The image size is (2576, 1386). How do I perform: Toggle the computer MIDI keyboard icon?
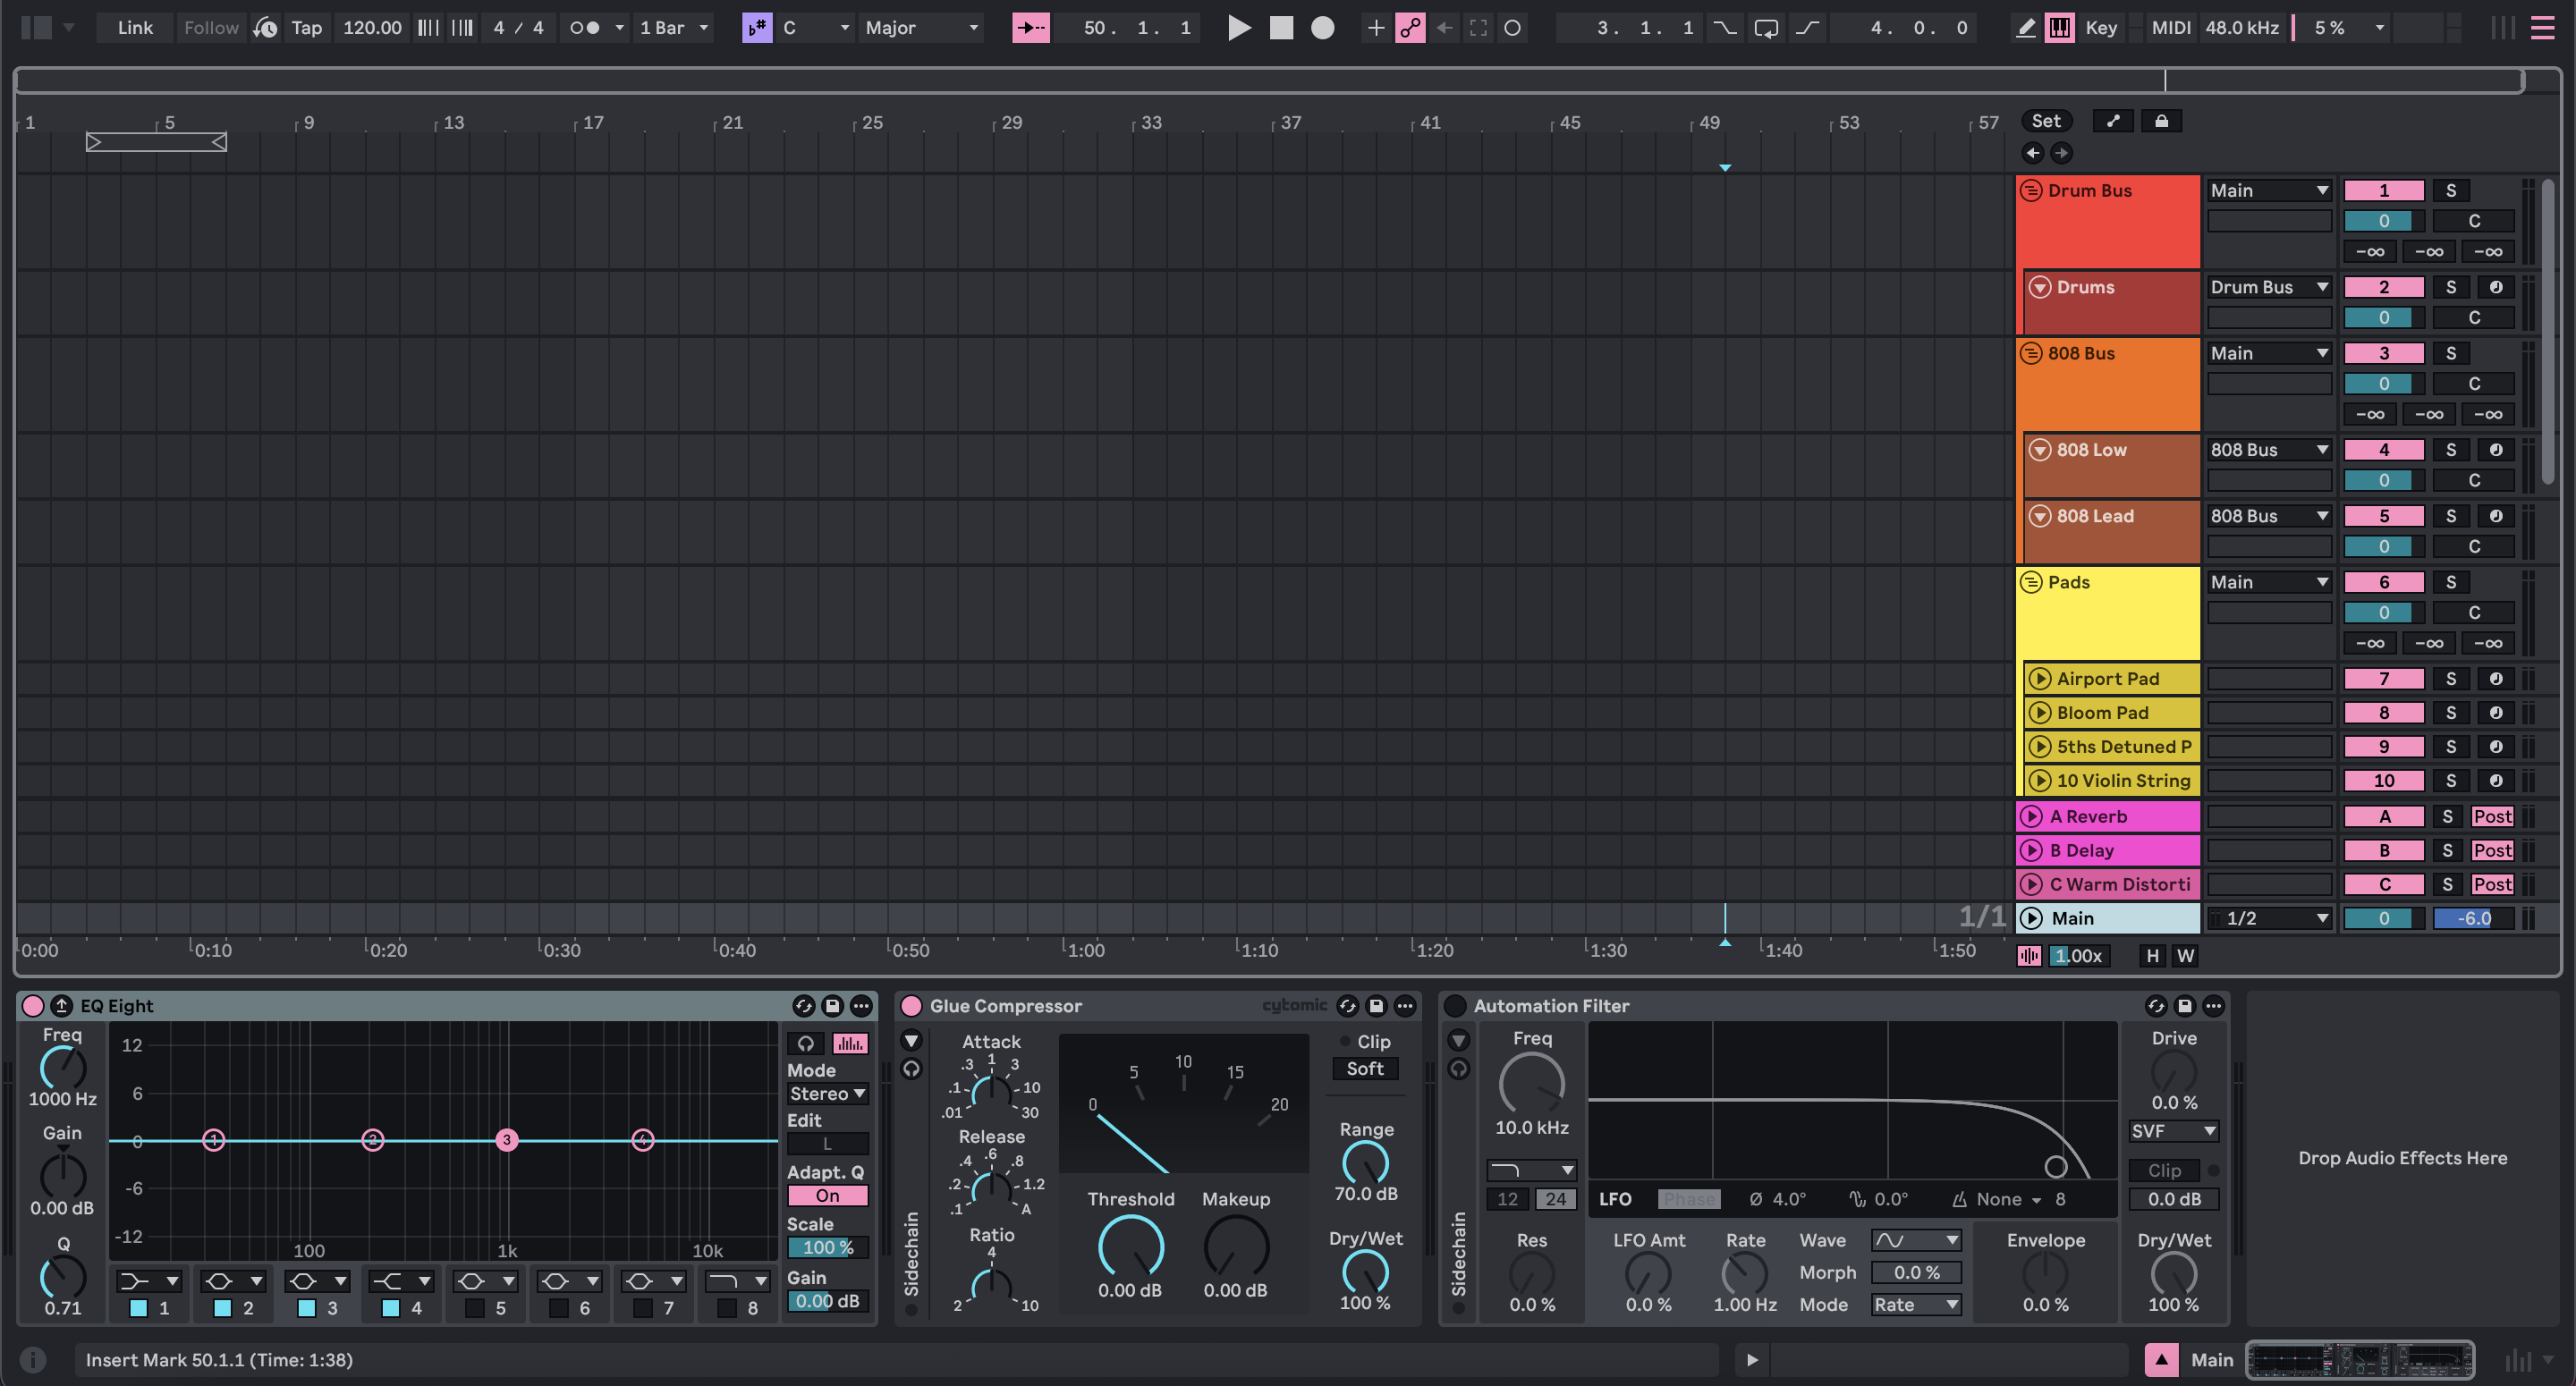pyautogui.click(x=2059, y=28)
